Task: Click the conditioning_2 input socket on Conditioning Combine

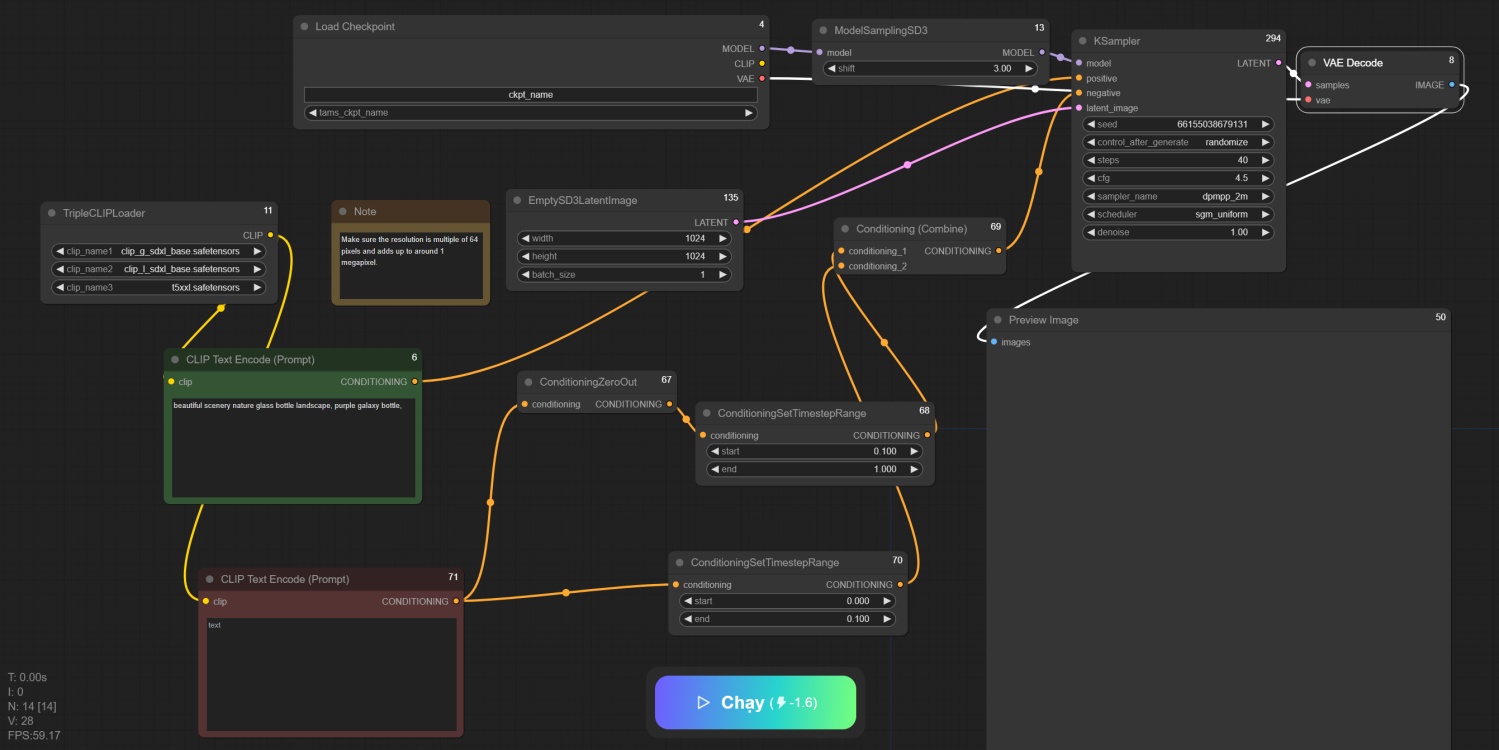Action: 841,266
